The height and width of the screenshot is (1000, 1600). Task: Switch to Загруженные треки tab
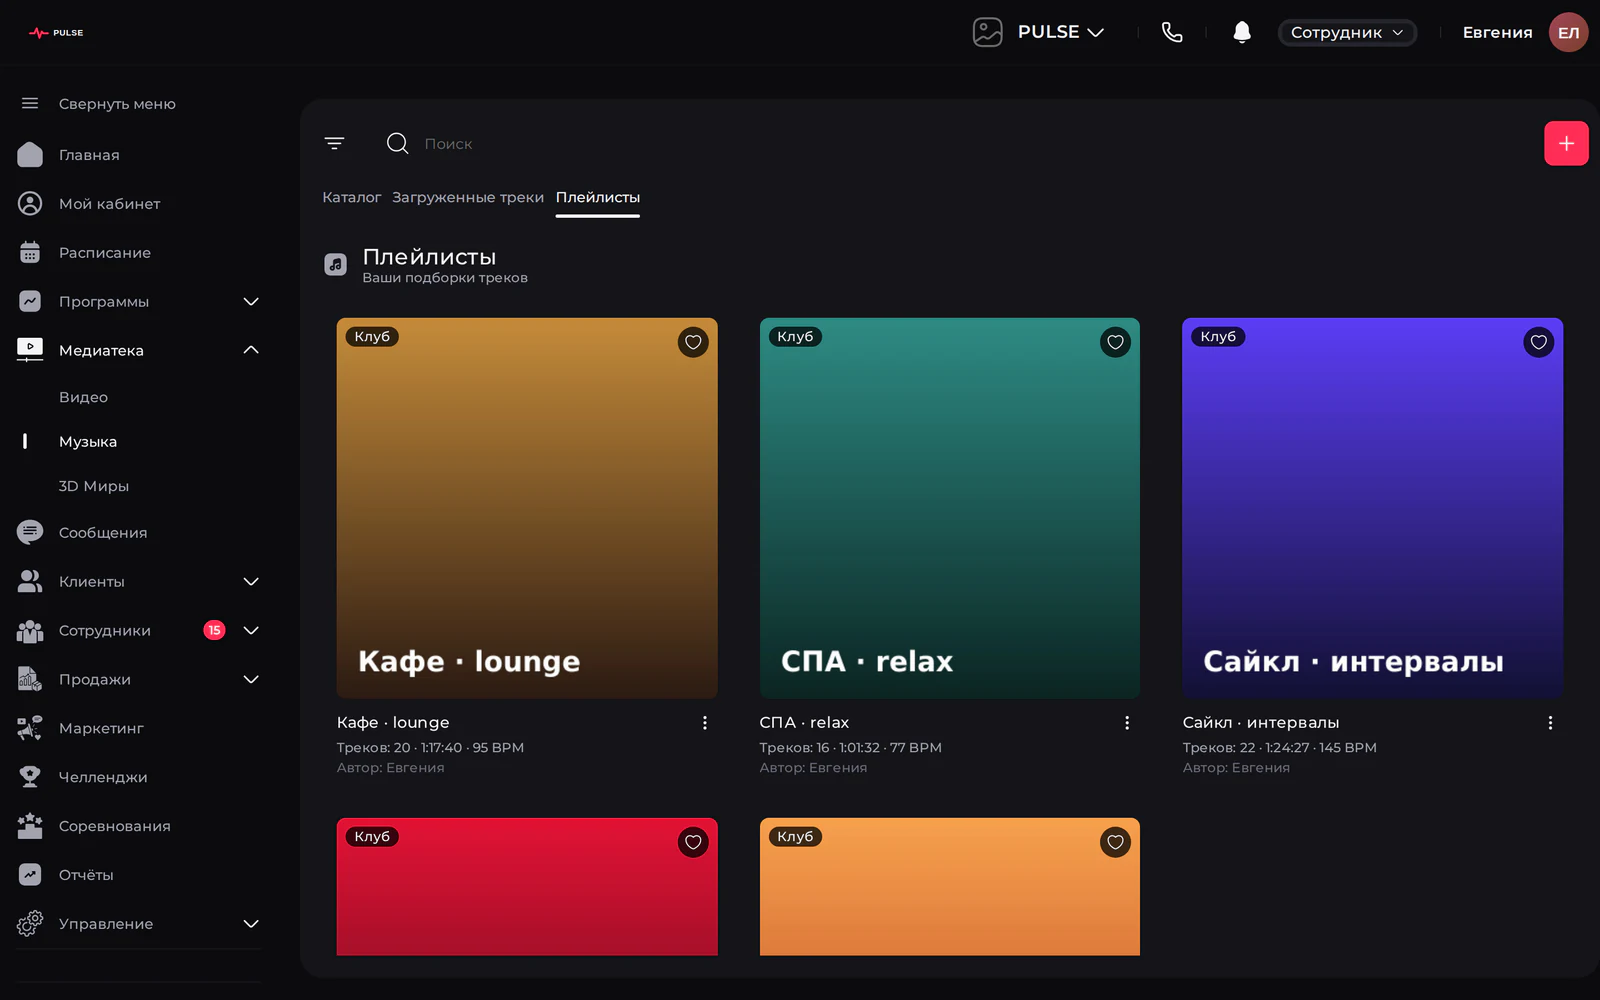coord(468,198)
